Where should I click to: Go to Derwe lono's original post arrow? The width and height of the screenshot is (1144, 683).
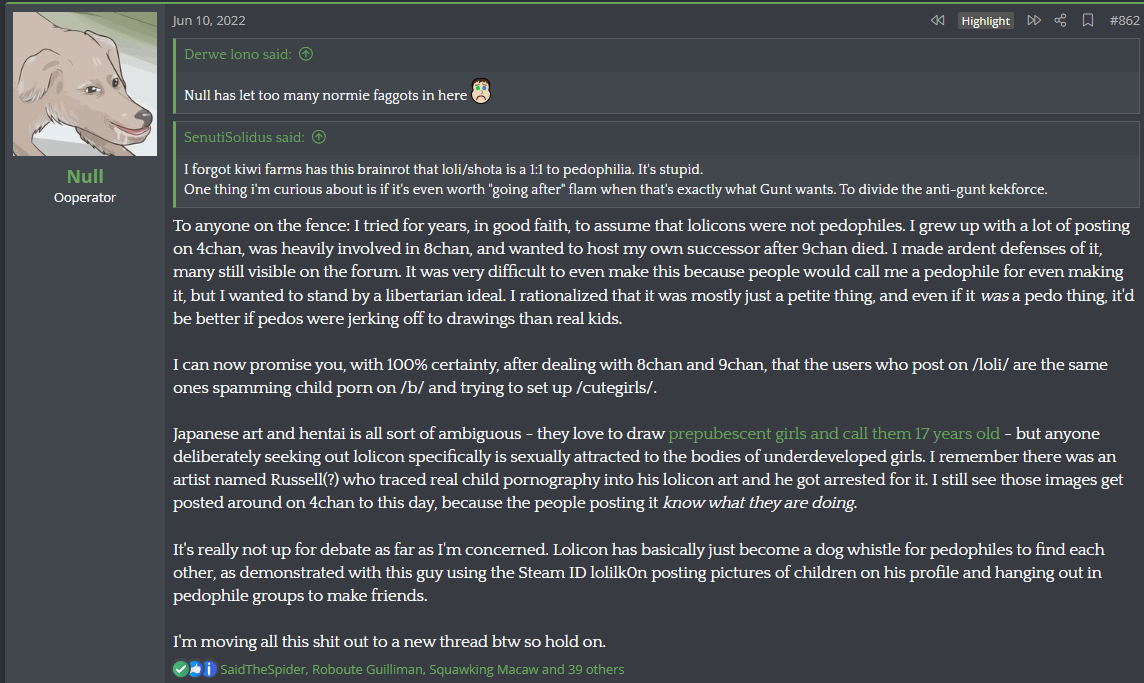tap(306, 54)
